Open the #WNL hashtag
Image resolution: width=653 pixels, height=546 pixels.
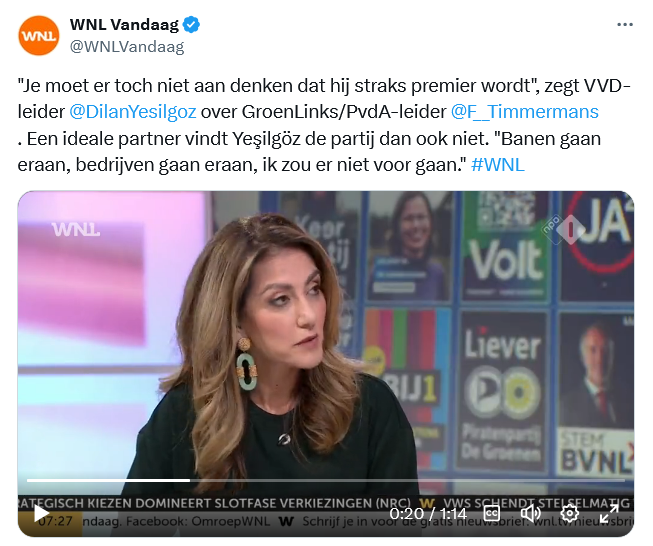498,165
